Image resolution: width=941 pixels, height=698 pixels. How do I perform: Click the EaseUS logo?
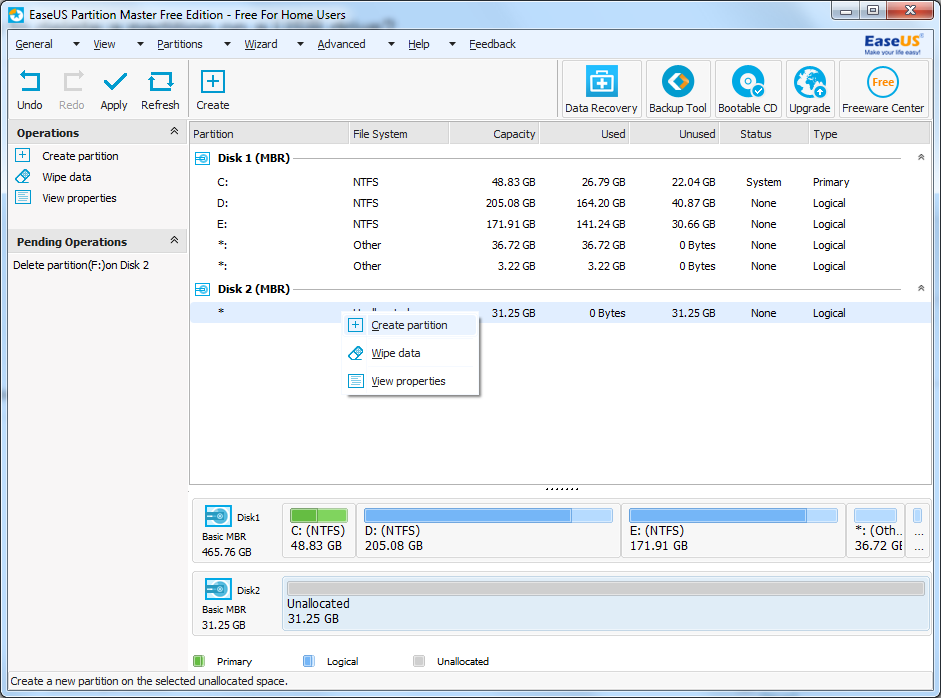pyautogui.click(x=892, y=44)
